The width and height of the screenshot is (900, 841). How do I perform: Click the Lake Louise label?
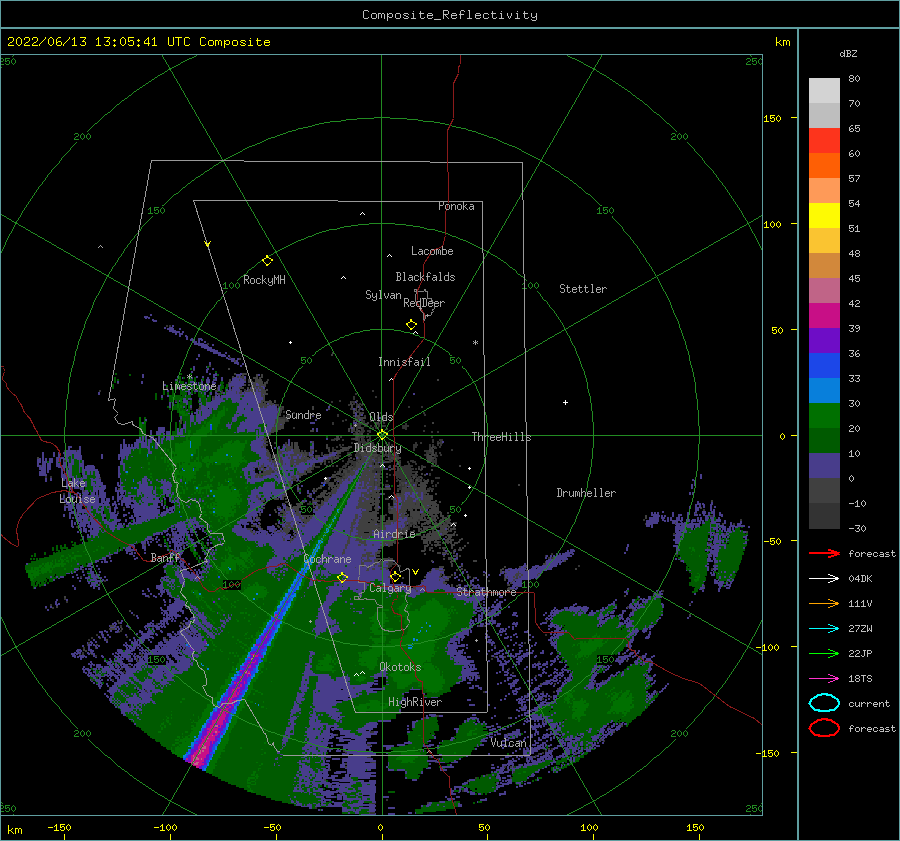coord(77,491)
